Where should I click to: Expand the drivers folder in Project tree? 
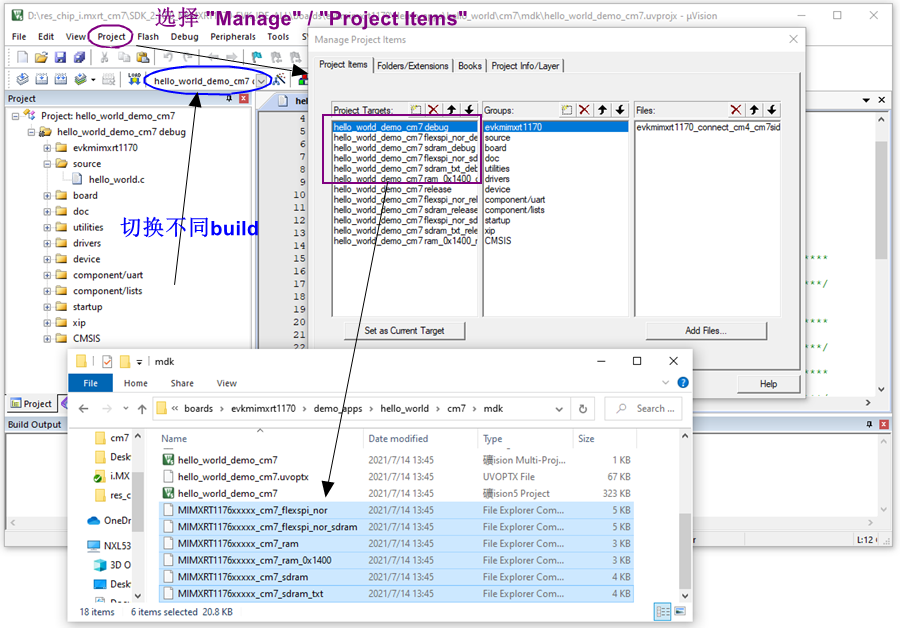[x=47, y=243]
